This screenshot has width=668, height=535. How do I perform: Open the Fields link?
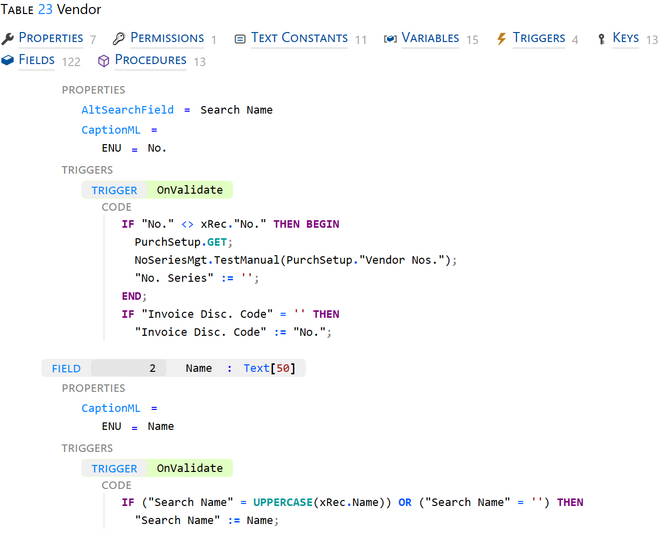[37, 60]
